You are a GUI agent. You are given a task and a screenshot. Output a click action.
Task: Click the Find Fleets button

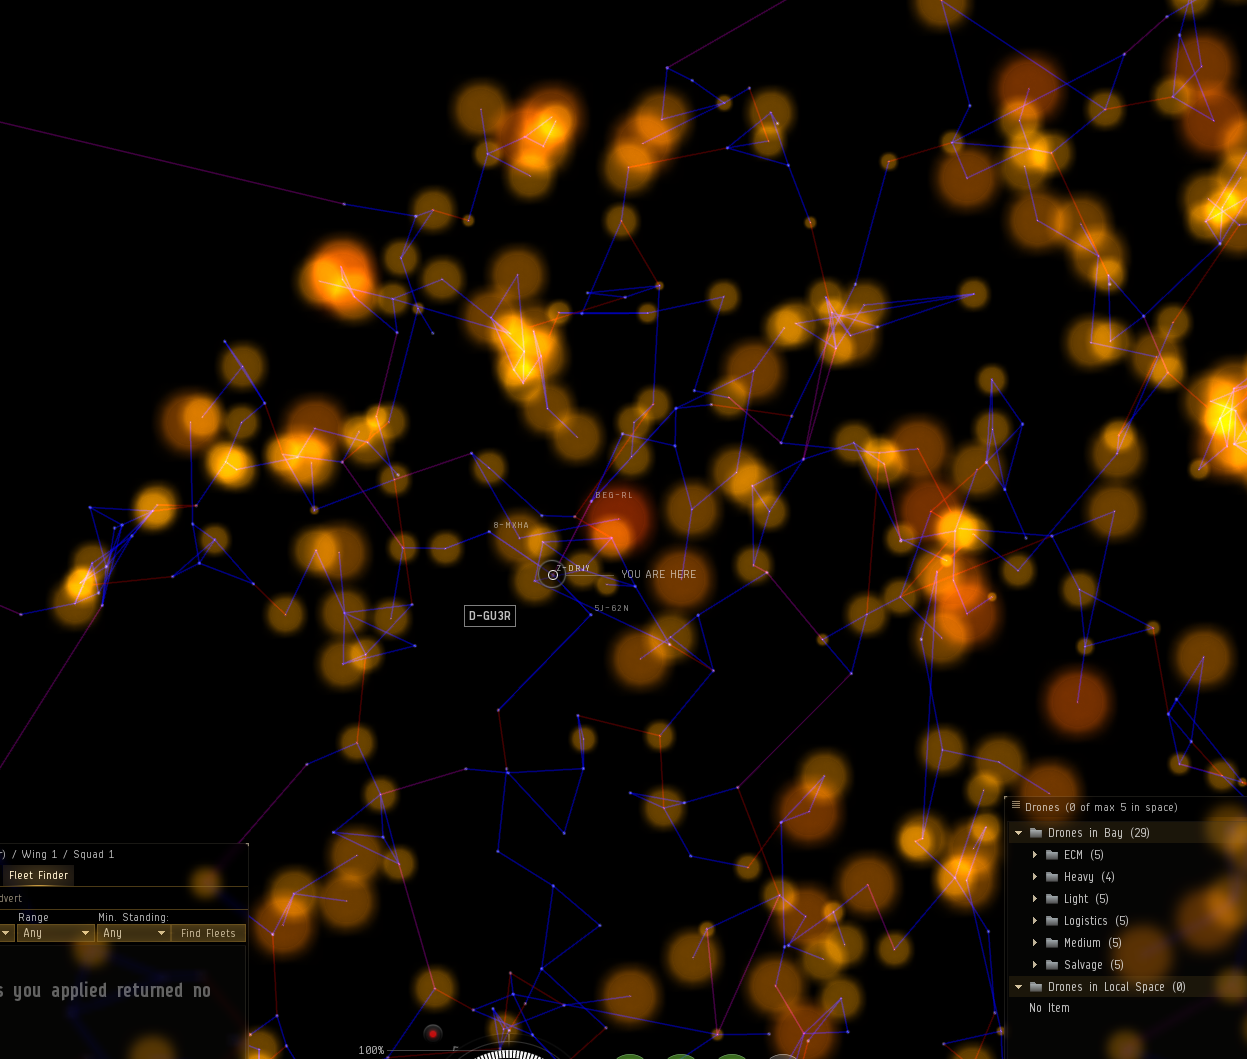coord(208,933)
